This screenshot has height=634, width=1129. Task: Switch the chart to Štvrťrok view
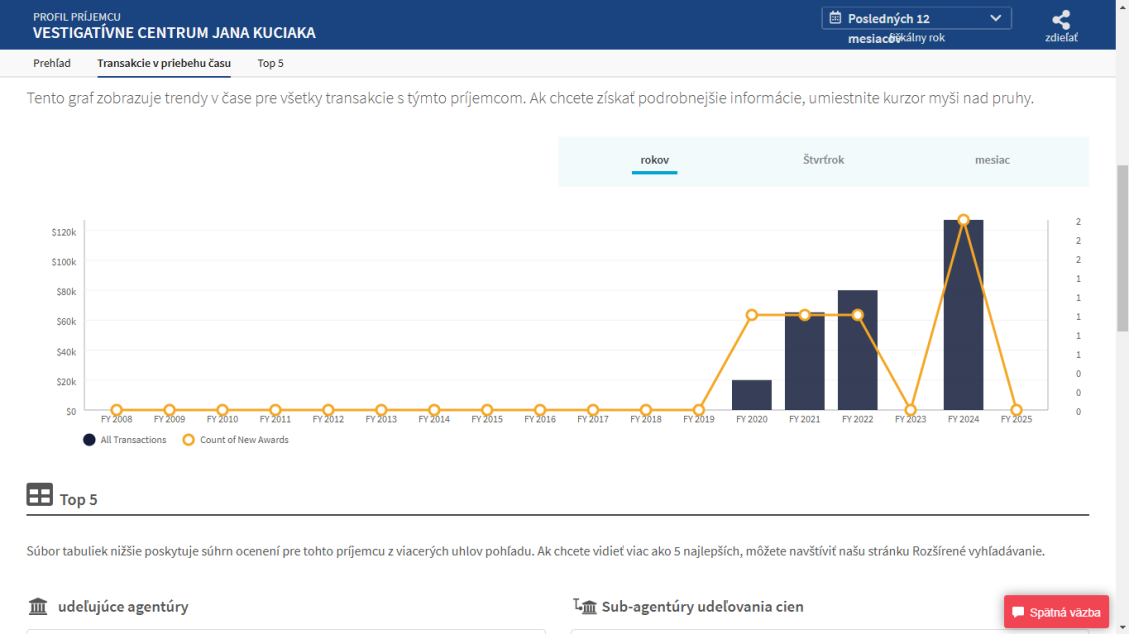824,160
